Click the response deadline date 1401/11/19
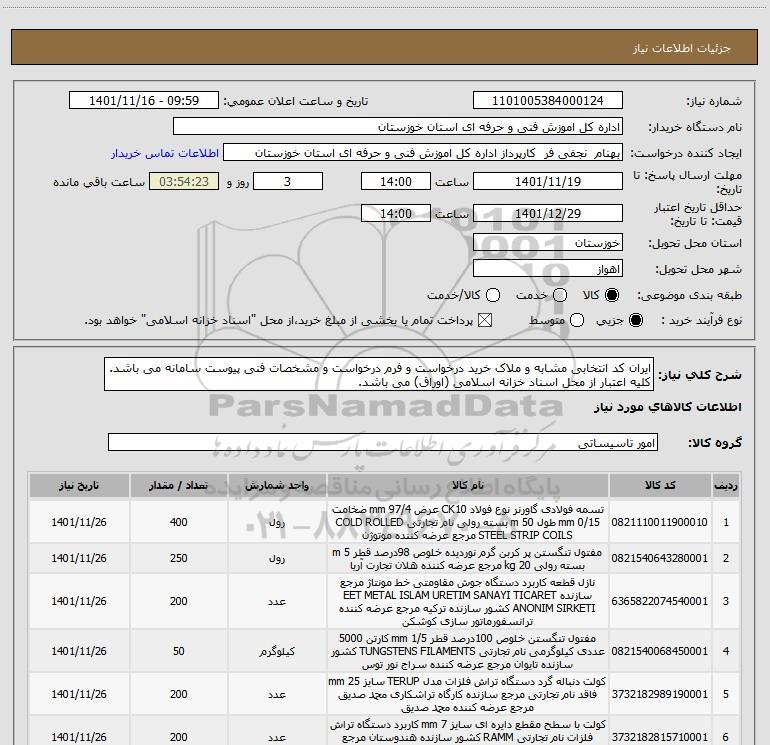The height and width of the screenshot is (745, 770). 548,181
